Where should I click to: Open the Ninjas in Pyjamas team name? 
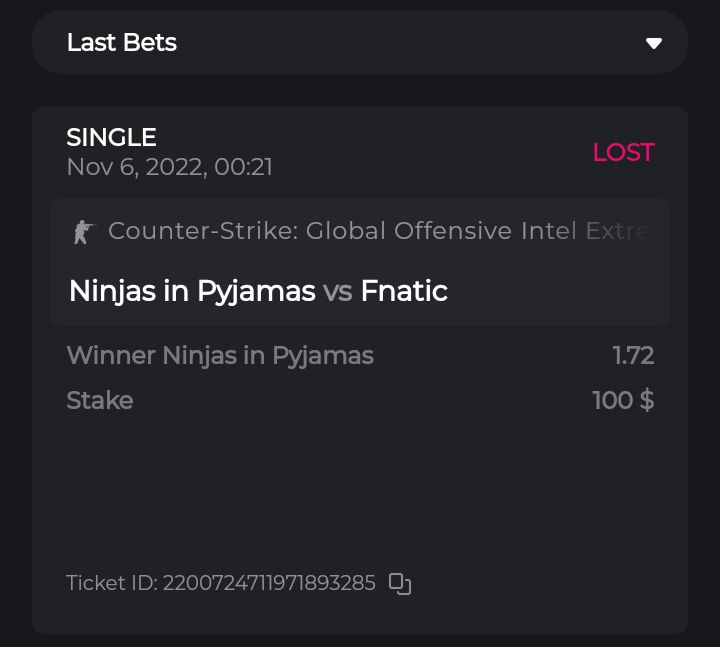192,291
